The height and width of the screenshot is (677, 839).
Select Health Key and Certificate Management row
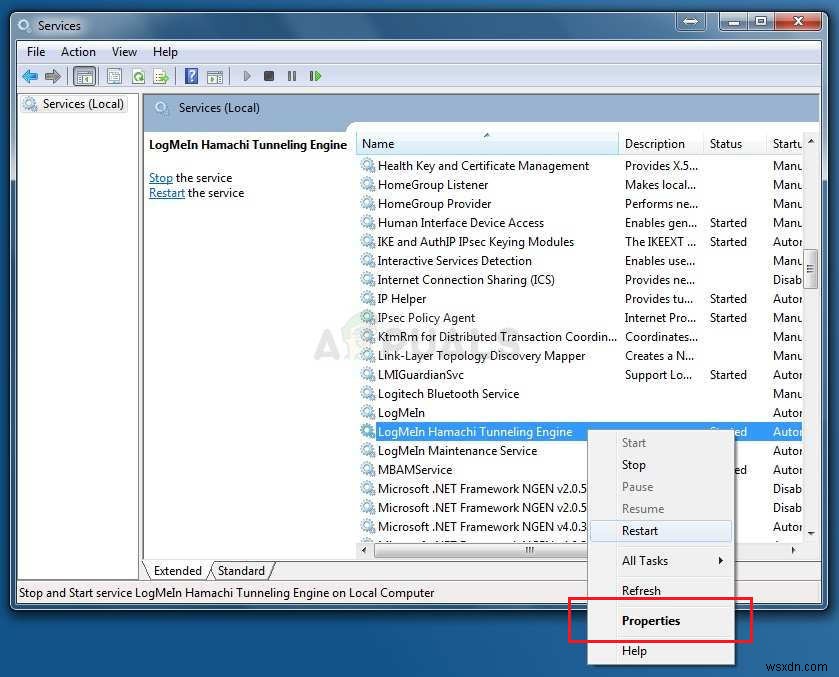pos(581,165)
